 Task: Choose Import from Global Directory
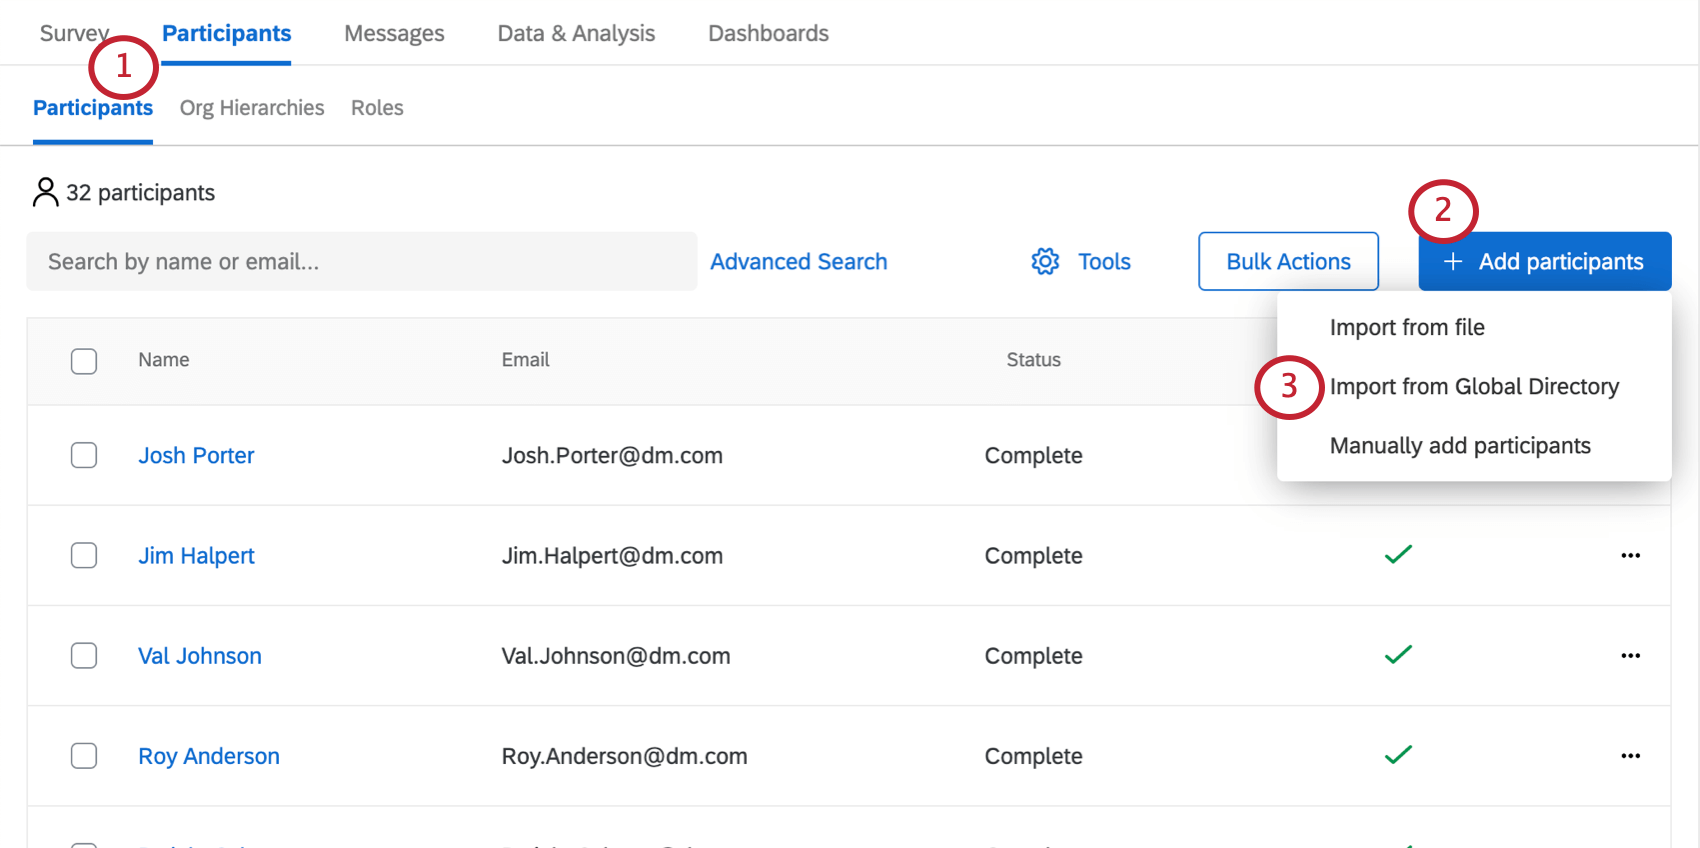pyautogui.click(x=1474, y=387)
